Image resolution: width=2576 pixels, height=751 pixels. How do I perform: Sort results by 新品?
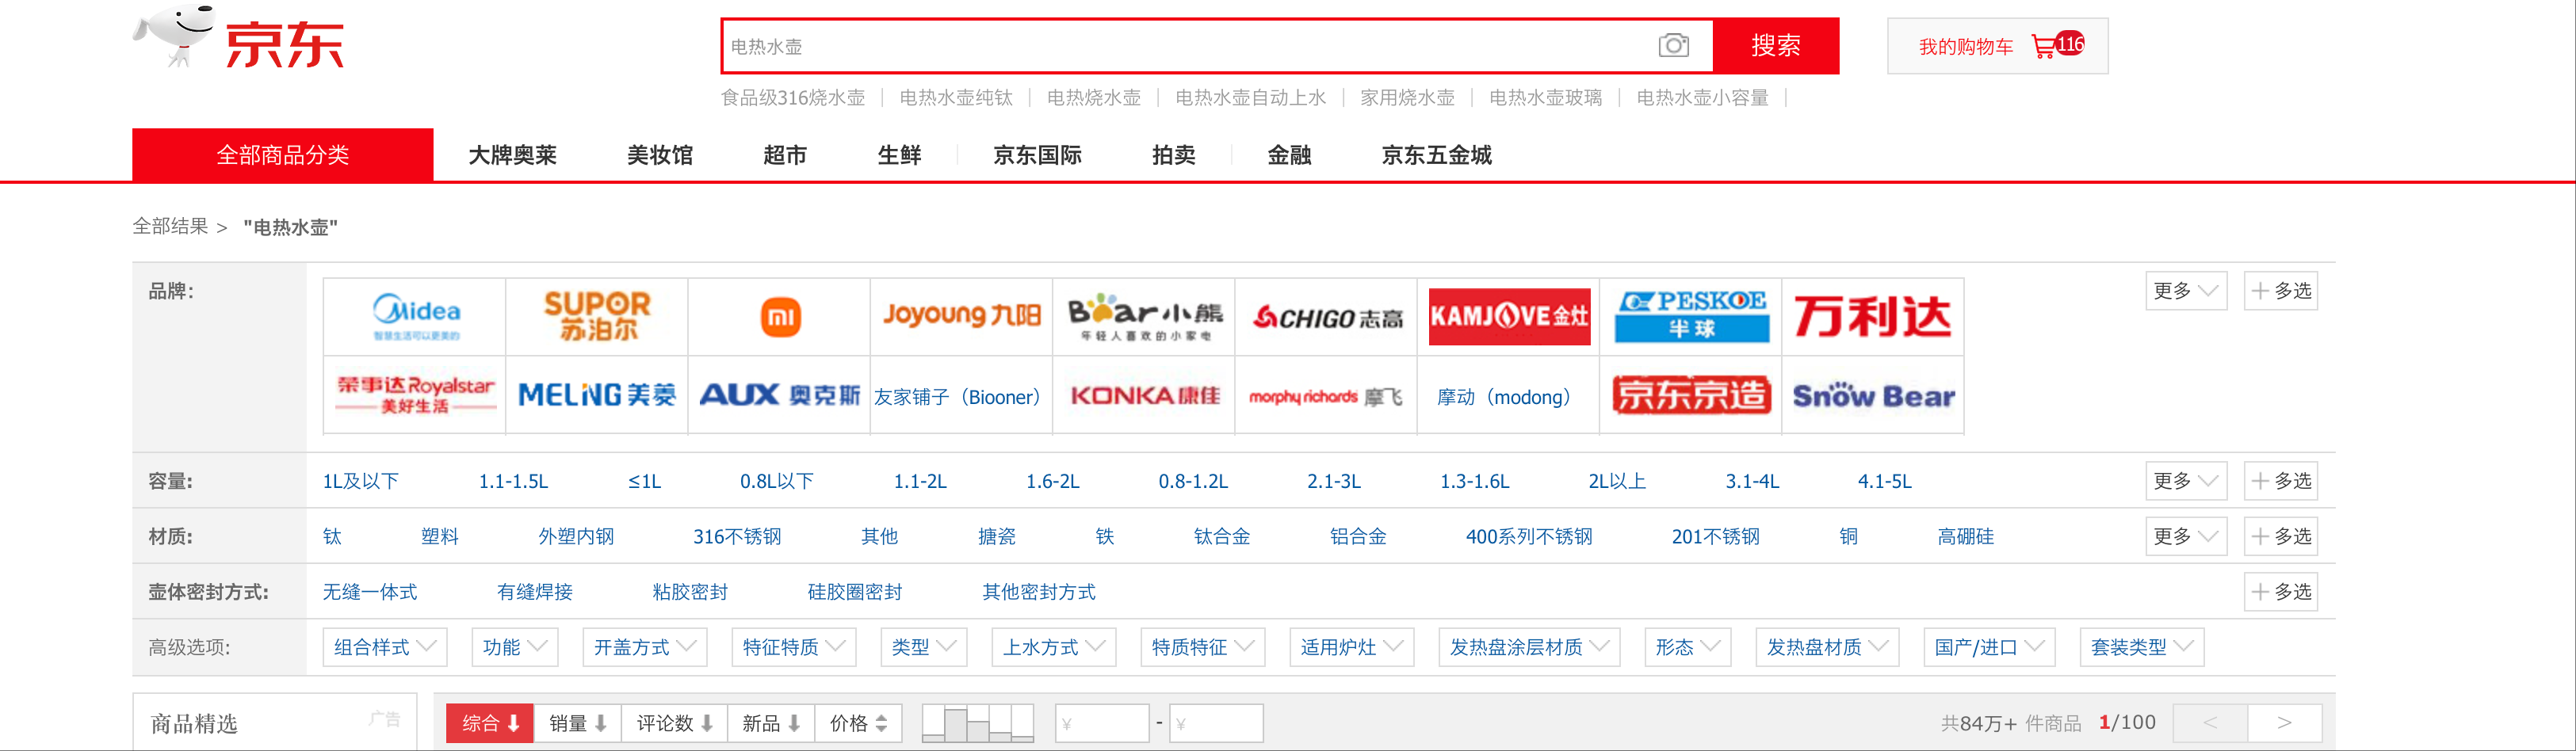click(x=771, y=723)
